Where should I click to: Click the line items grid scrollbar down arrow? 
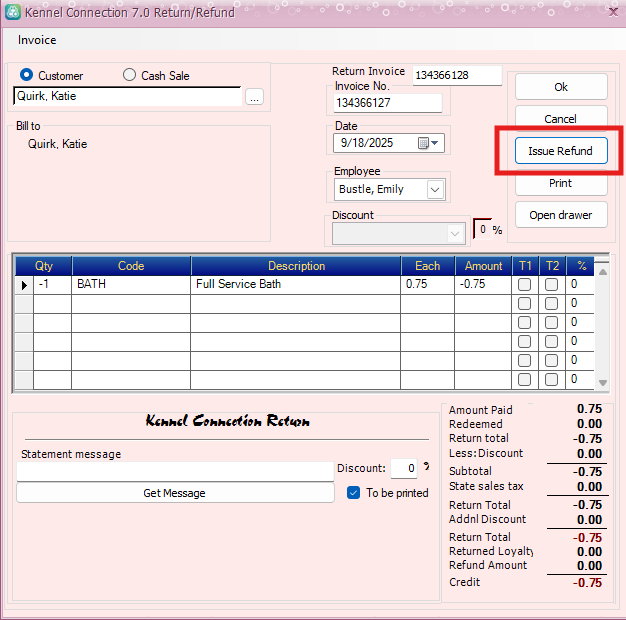click(x=602, y=383)
